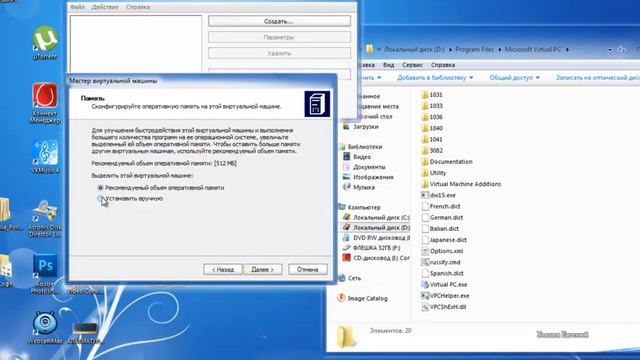Click the 'Отмена' button in the wizard
The width and height of the screenshot is (640, 360).
click(308, 269)
